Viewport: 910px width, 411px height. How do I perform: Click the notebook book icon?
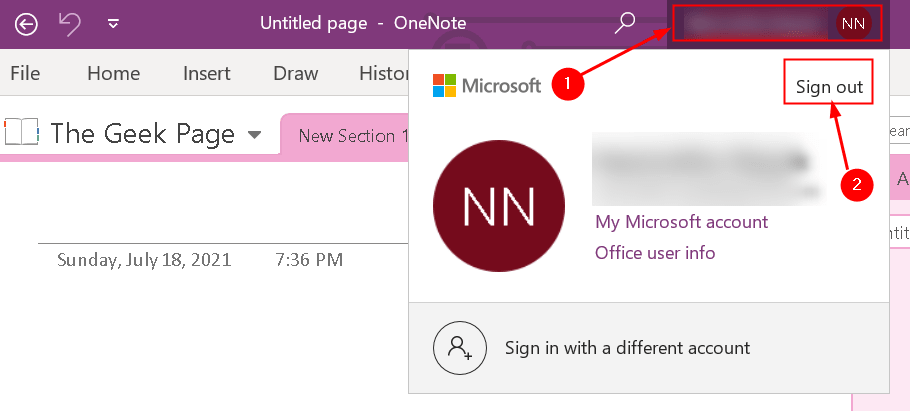(20, 132)
